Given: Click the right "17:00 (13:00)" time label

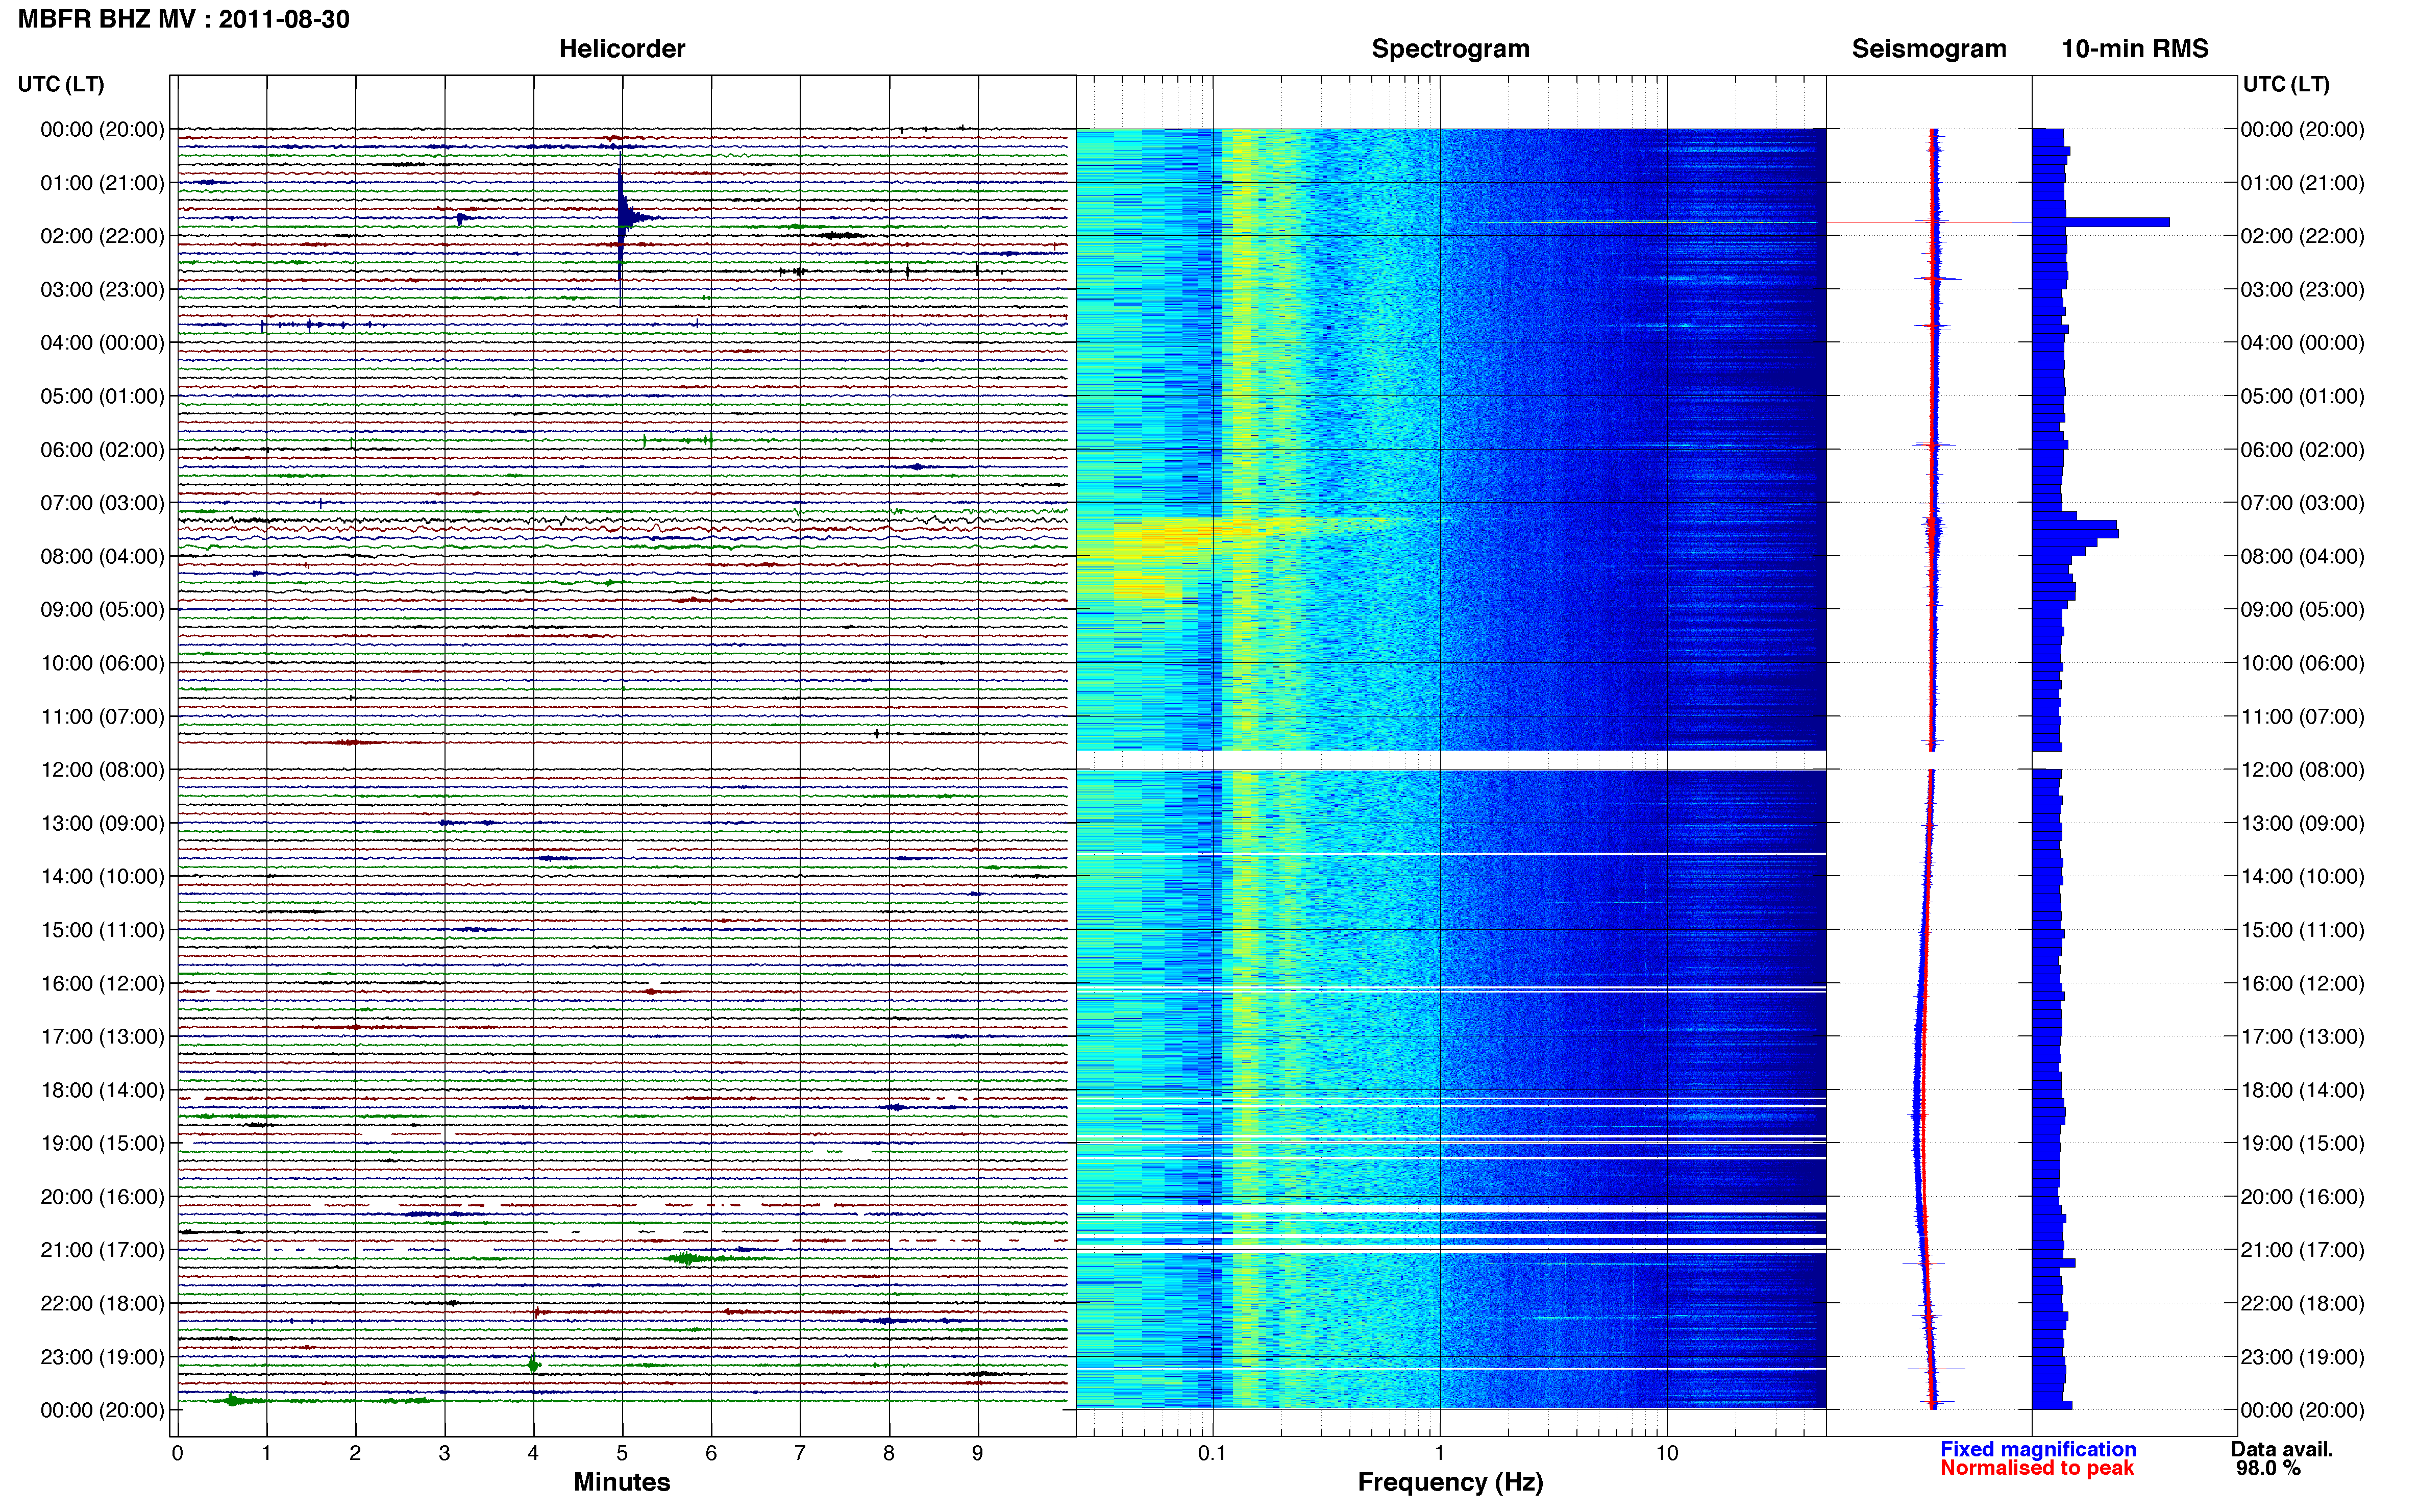Looking at the screenshot, I should pyautogui.click(x=2302, y=1037).
